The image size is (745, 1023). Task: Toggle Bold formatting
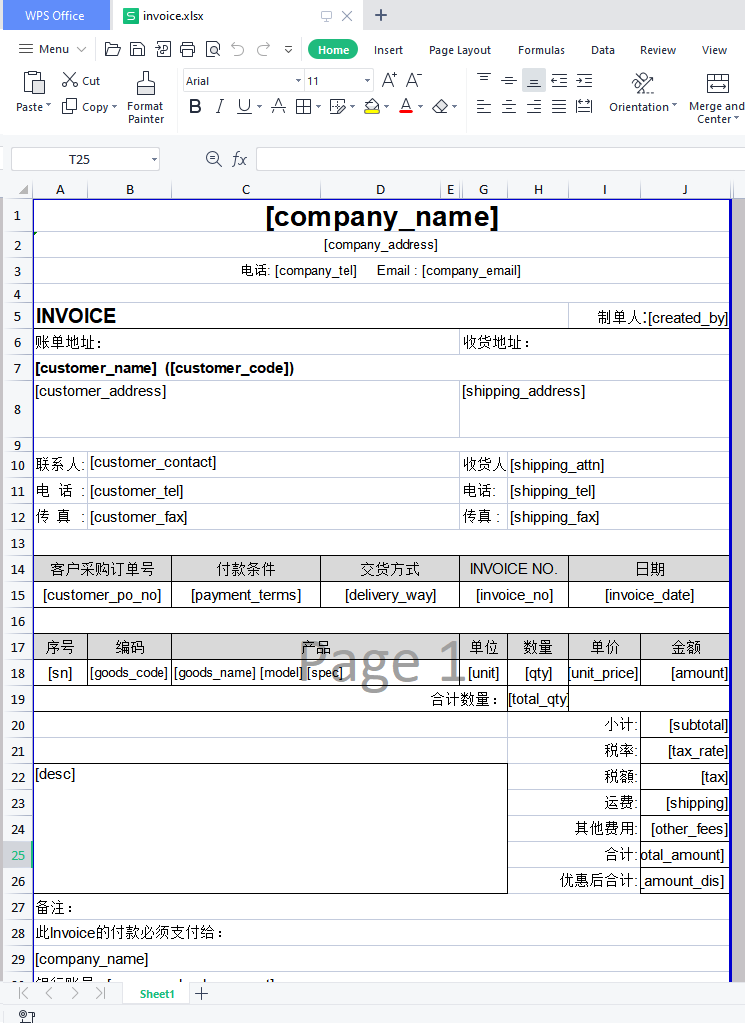click(195, 106)
